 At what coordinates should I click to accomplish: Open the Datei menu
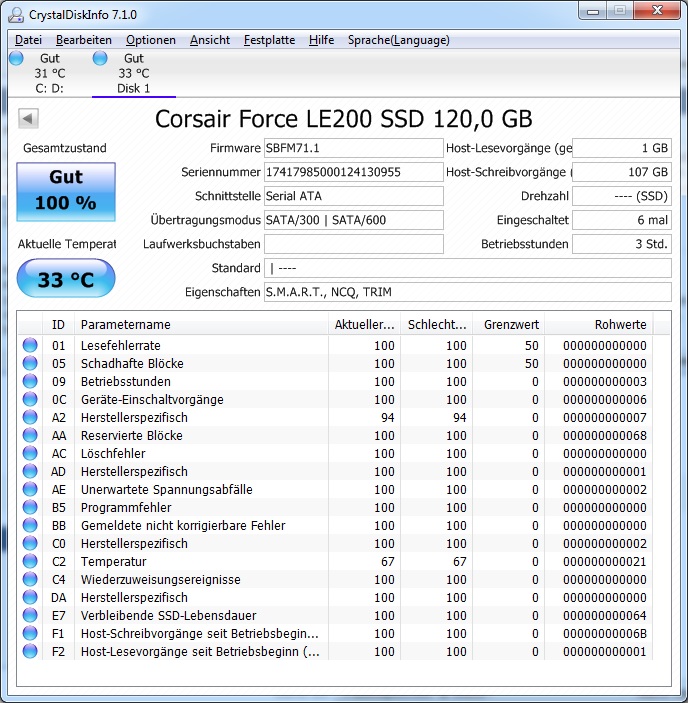[x=28, y=40]
